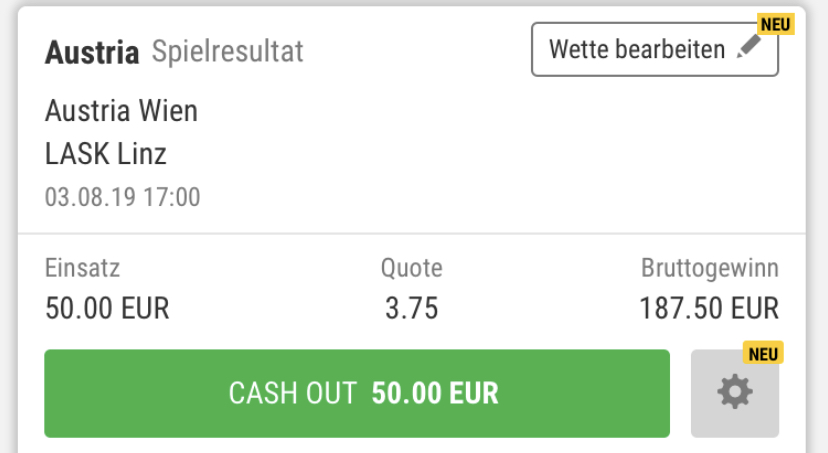Click the Einsatz label
The width and height of the screenshot is (828, 453).
[82, 268]
